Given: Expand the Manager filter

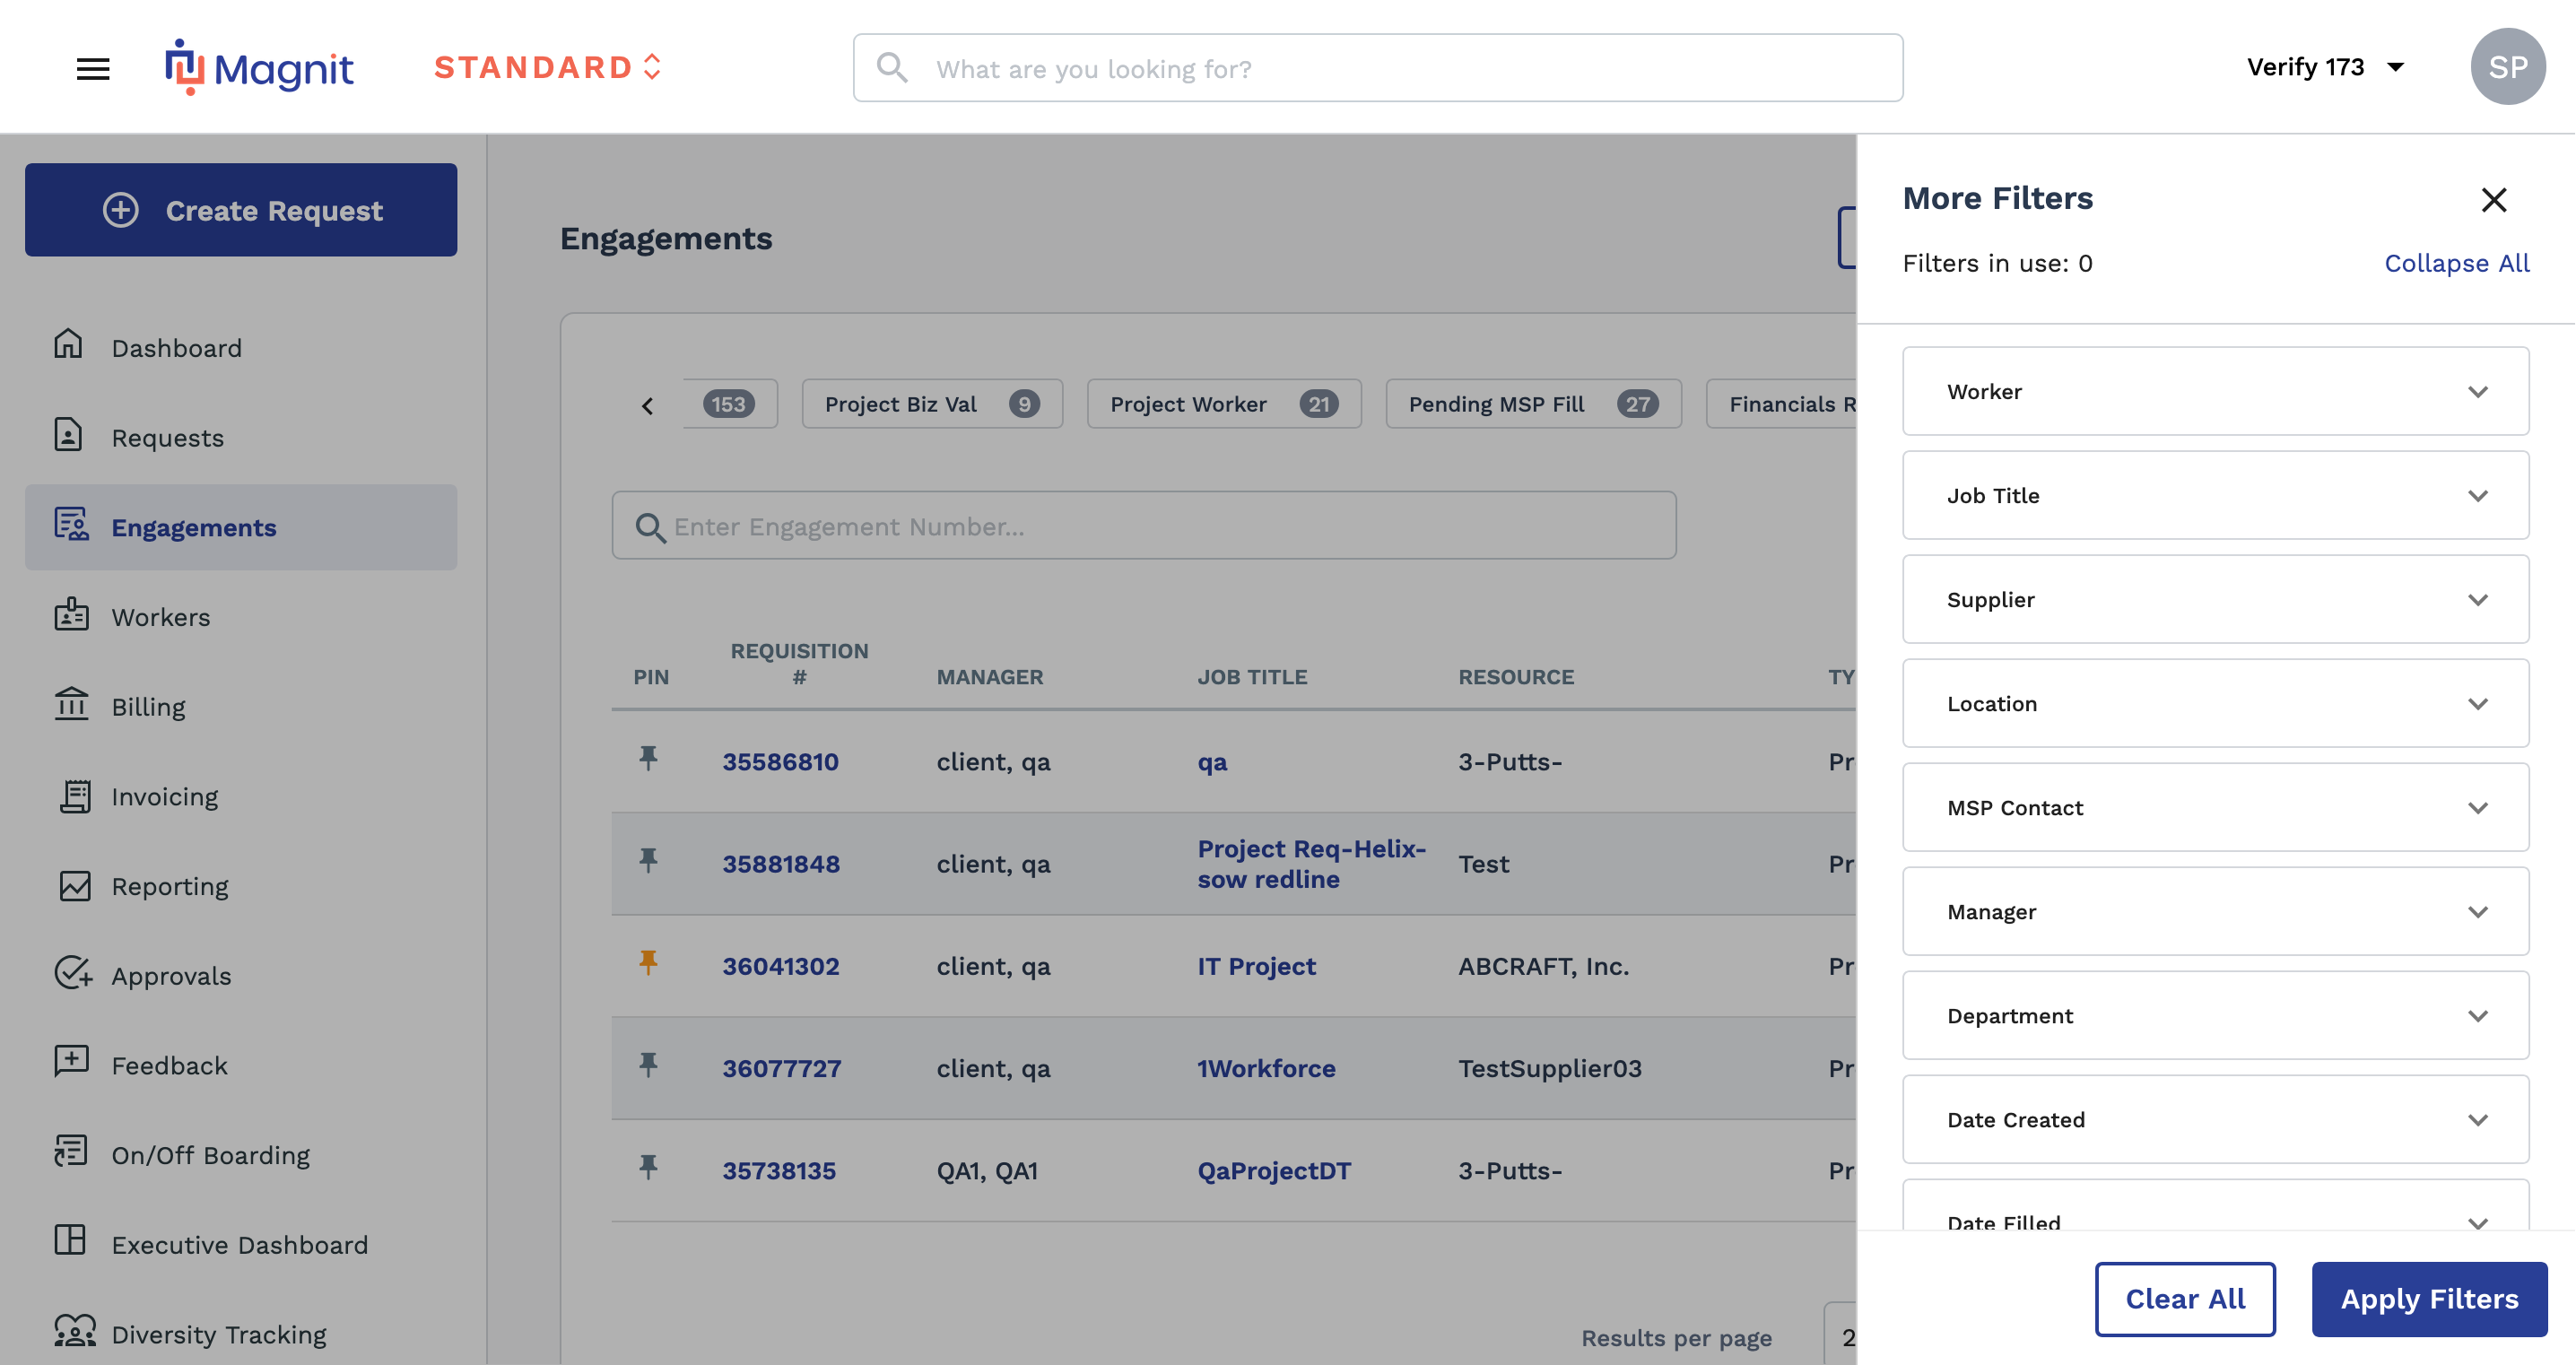Looking at the screenshot, I should point(2215,911).
